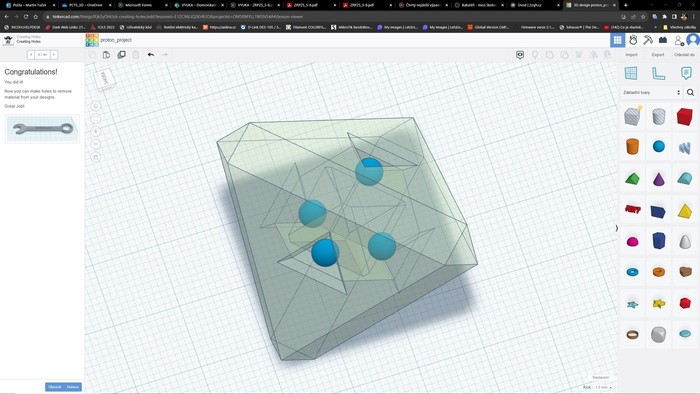
Task: Pick the red Box shape
Action: [x=684, y=116]
